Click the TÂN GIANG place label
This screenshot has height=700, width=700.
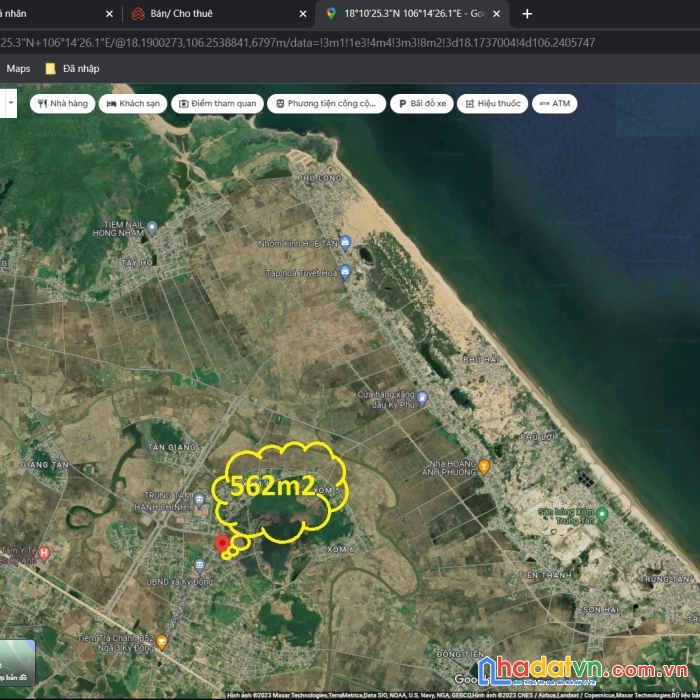pyautogui.click(x=172, y=447)
